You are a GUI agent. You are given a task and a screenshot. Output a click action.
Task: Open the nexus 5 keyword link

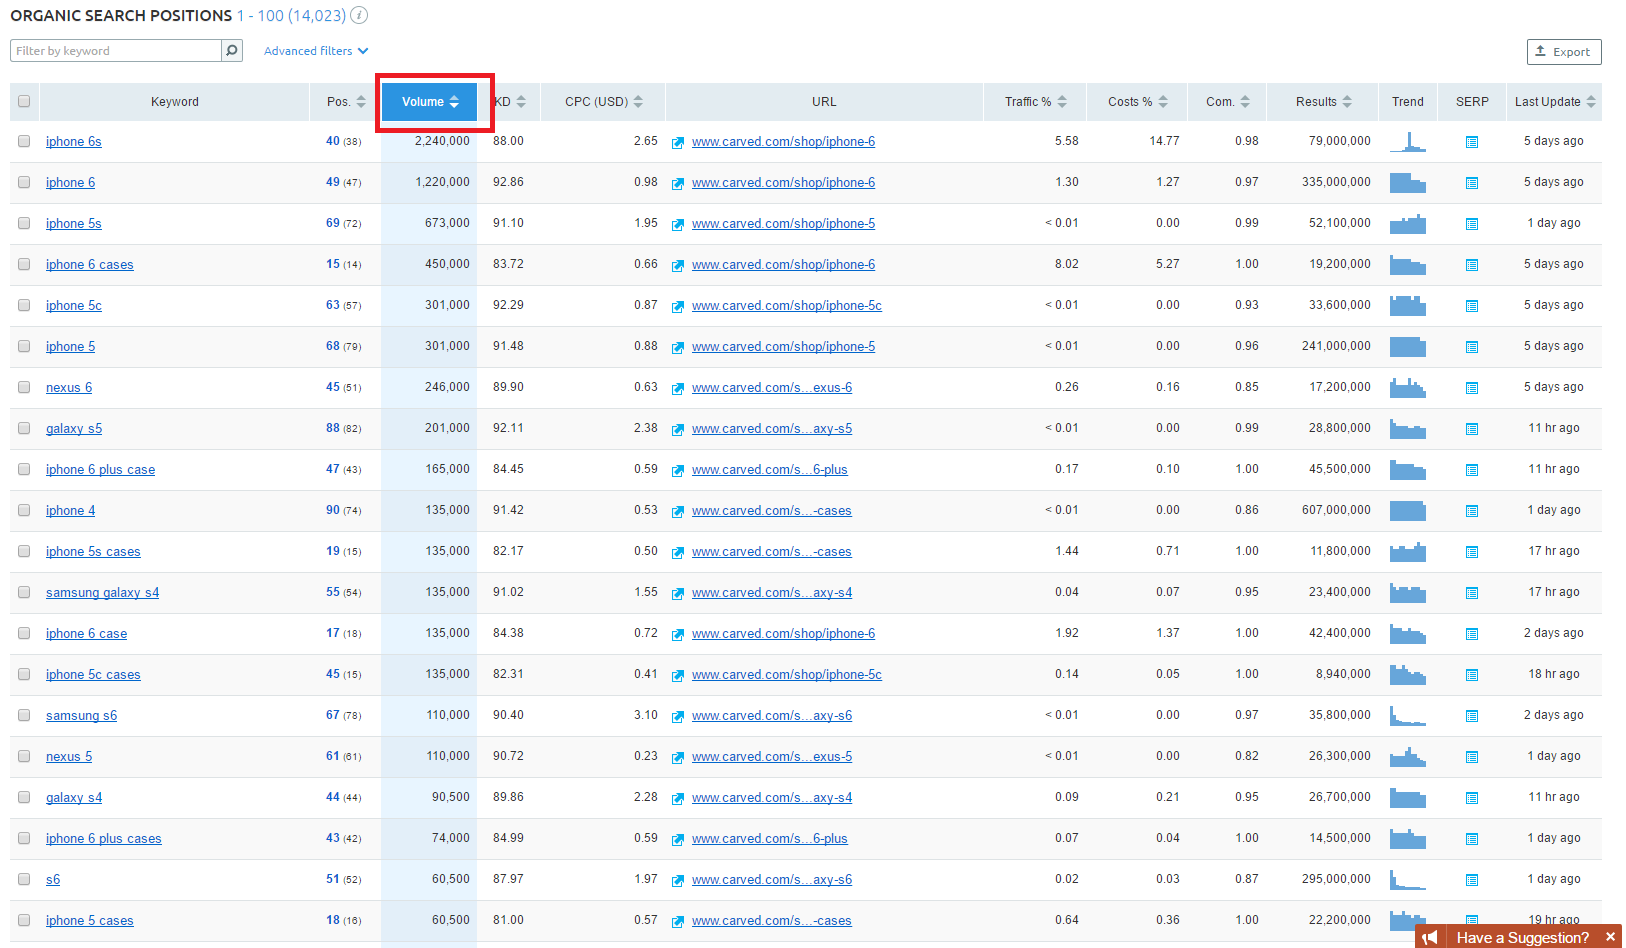pyautogui.click(x=69, y=757)
